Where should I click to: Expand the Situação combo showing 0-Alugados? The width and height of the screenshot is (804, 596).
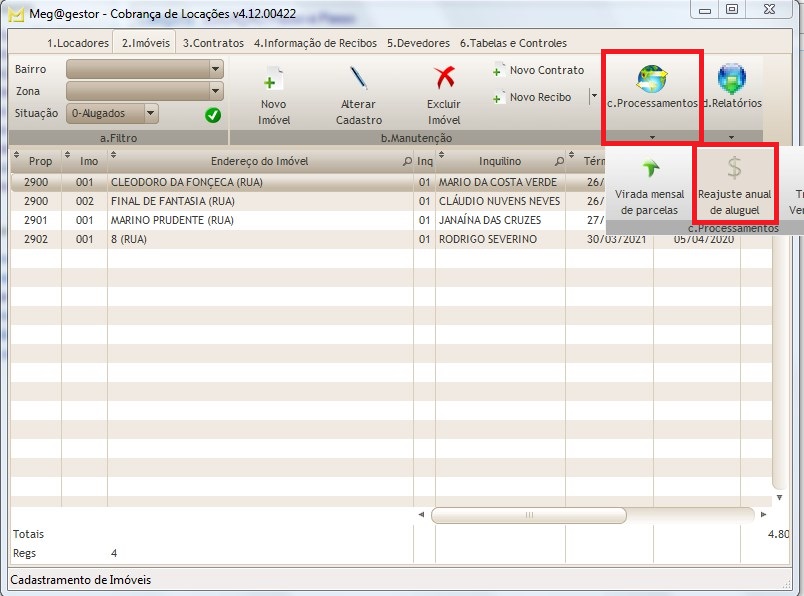pyautogui.click(x=149, y=113)
